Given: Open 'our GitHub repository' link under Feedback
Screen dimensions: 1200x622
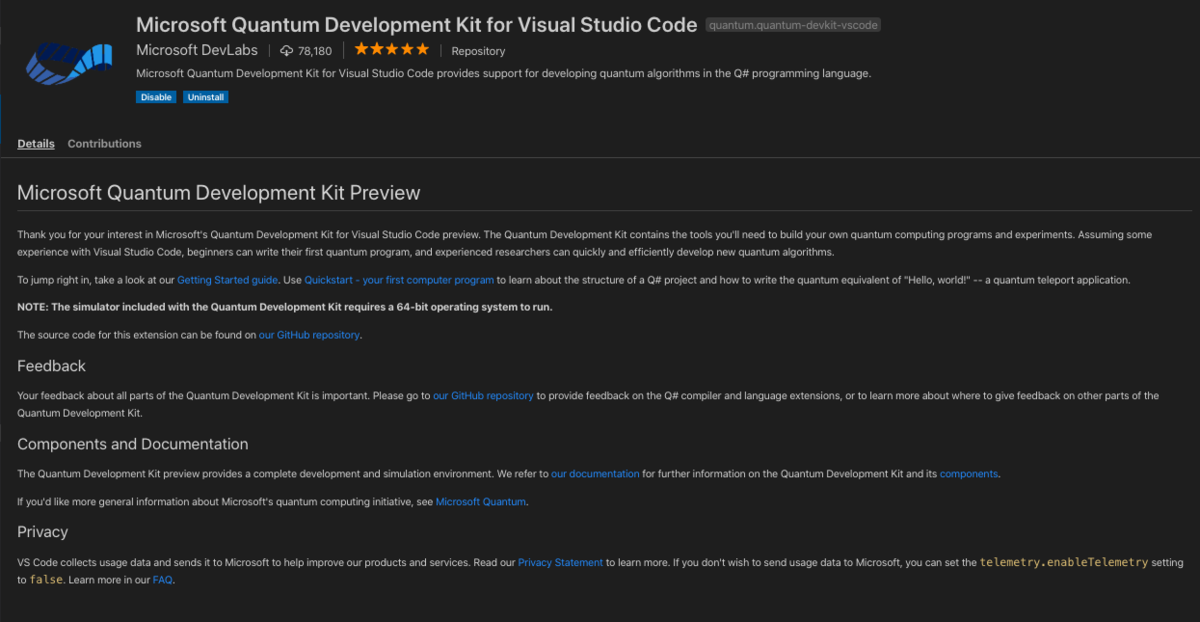Looking at the screenshot, I should point(483,396).
